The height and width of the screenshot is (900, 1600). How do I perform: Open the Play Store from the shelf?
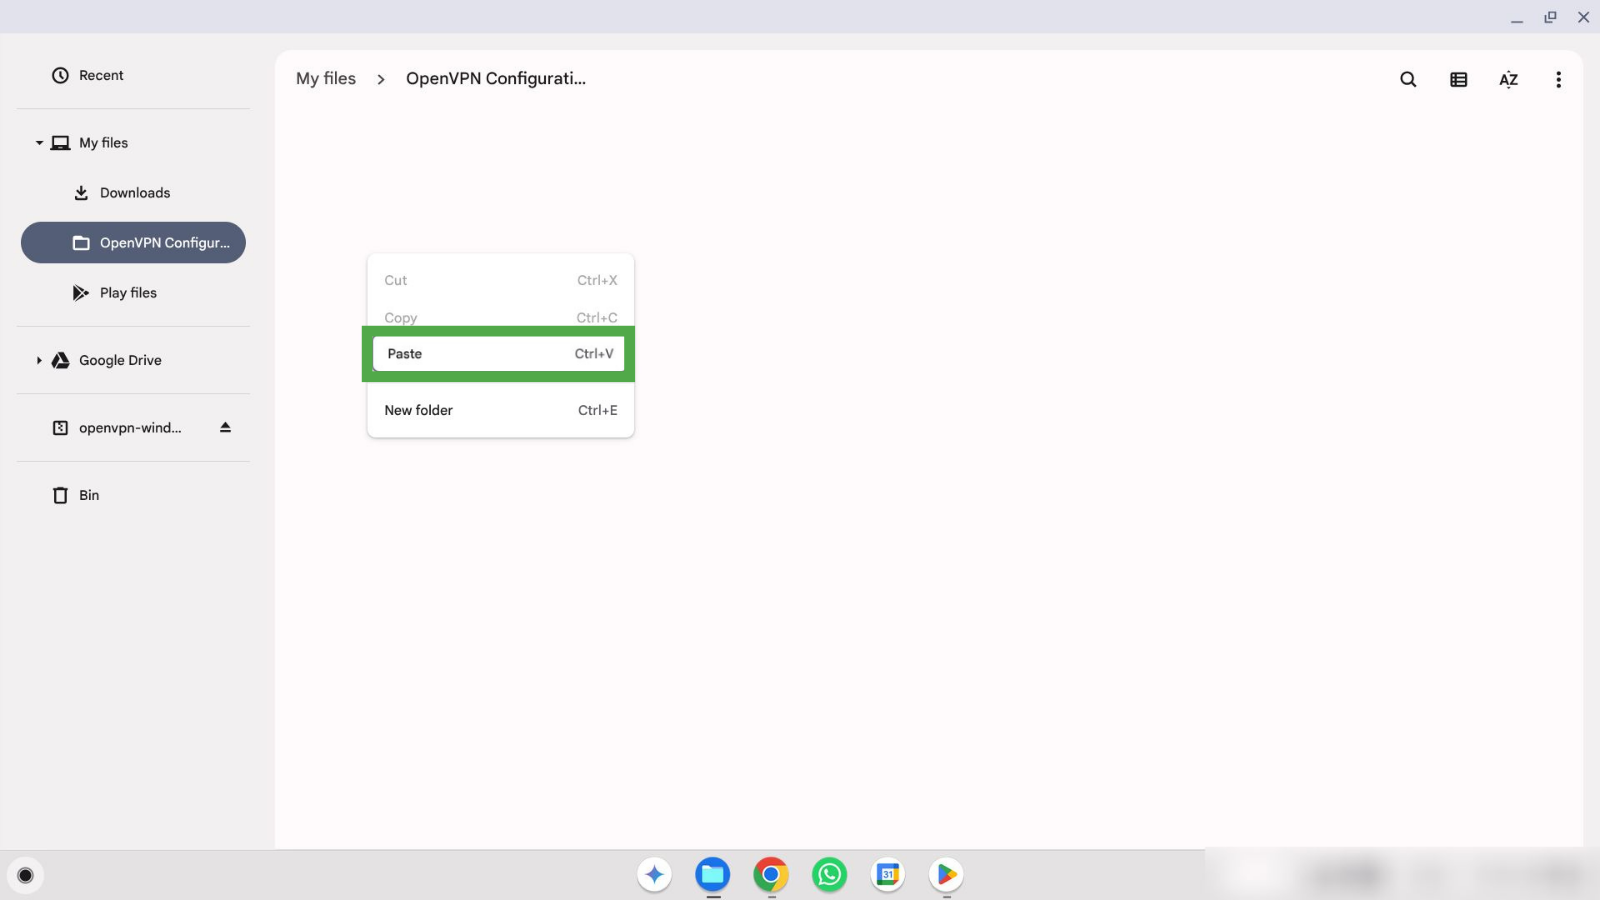click(x=946, y=875)
